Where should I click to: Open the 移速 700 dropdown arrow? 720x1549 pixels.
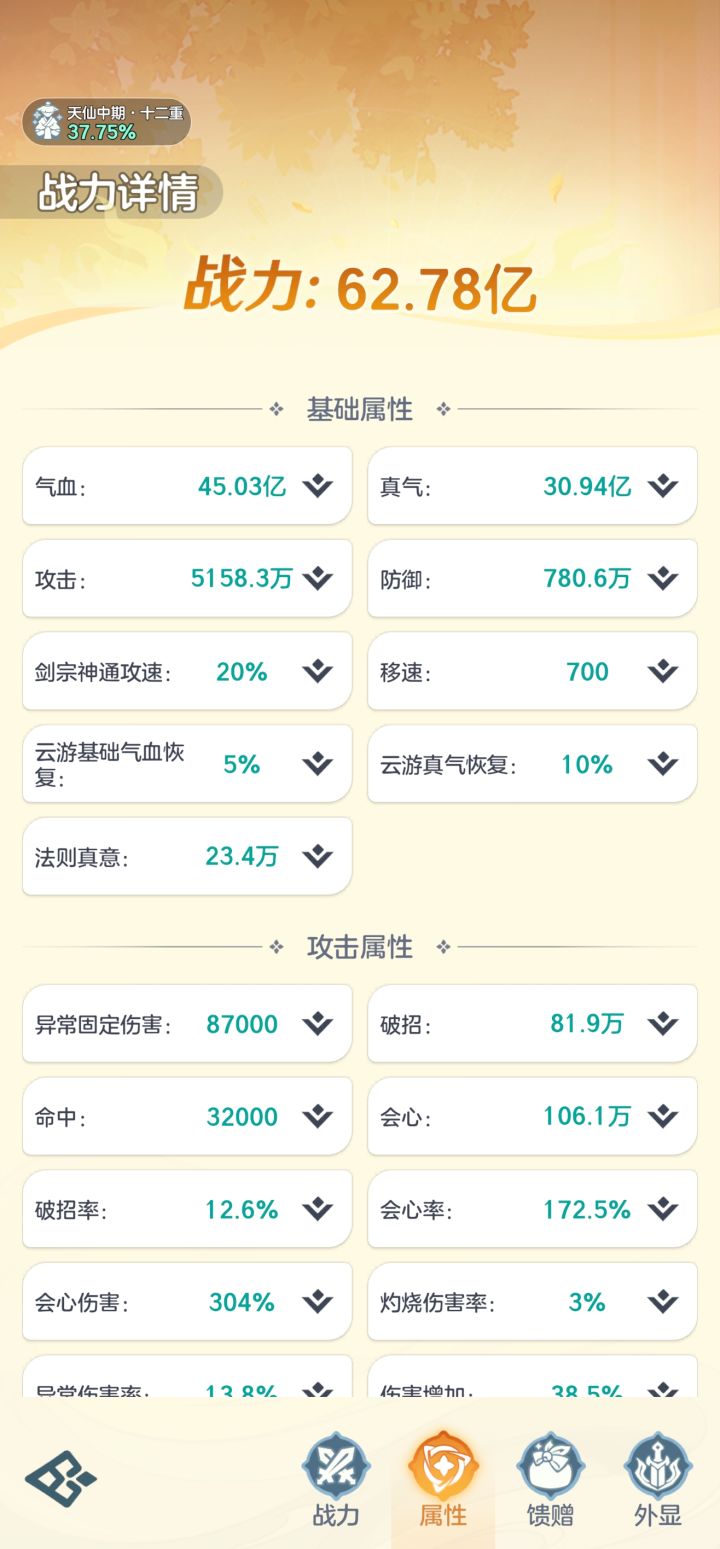[662, 672]
